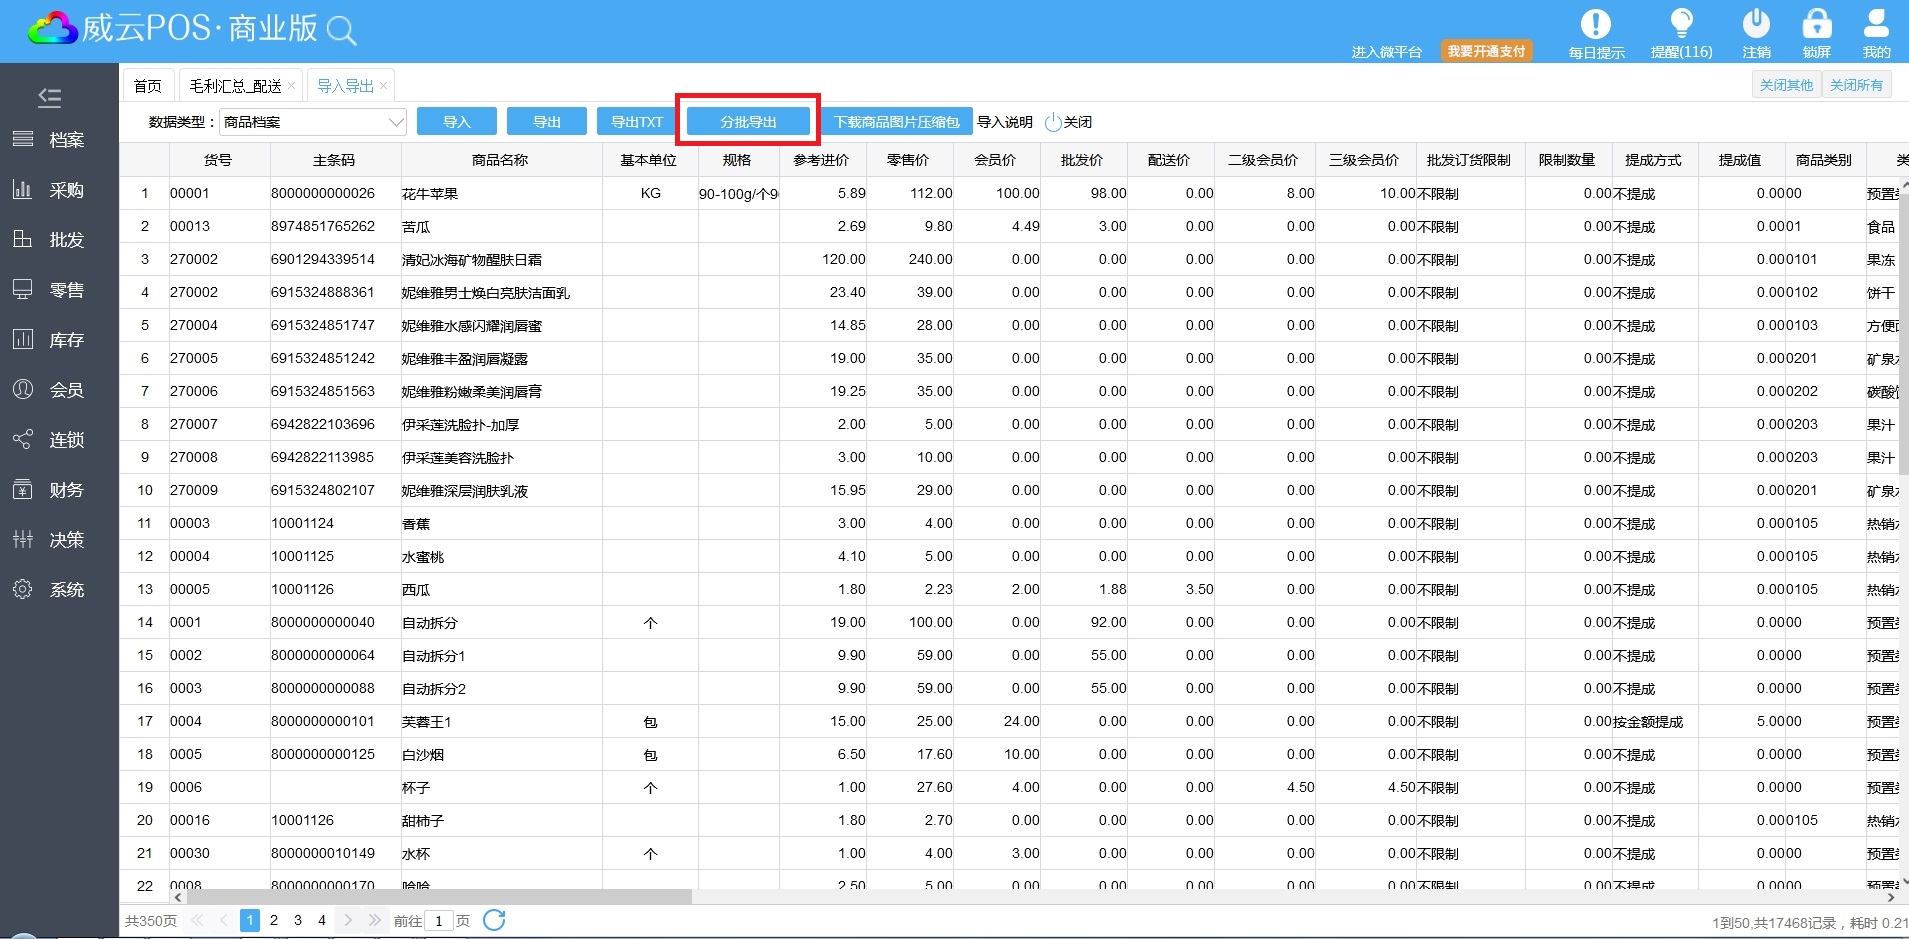The height and width of the screenshot is (939, 1909).
Task: Click the 分批导出 button
Action: (748, 122)
